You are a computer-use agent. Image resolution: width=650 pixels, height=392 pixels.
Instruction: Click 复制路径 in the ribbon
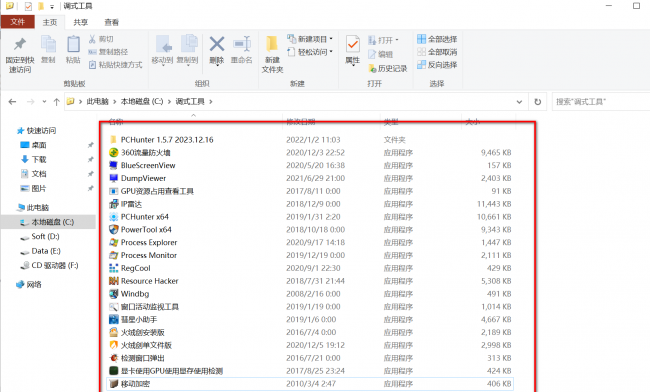(x=108, y=52)
